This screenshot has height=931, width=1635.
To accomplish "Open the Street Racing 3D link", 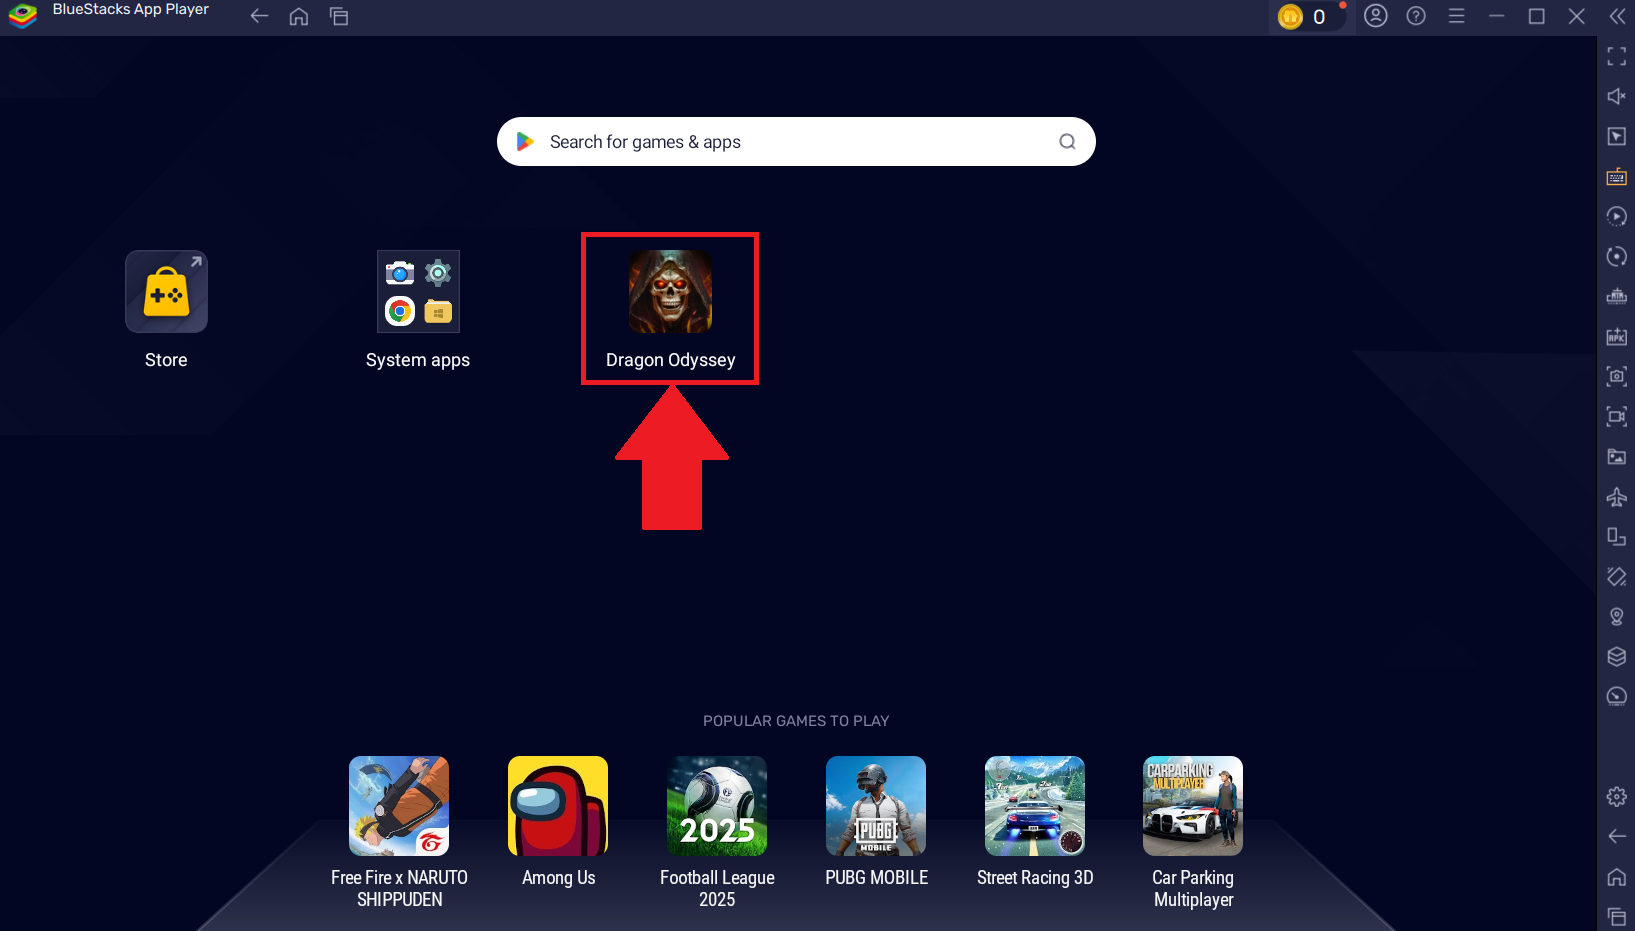I will click(x=1035, y=878).
